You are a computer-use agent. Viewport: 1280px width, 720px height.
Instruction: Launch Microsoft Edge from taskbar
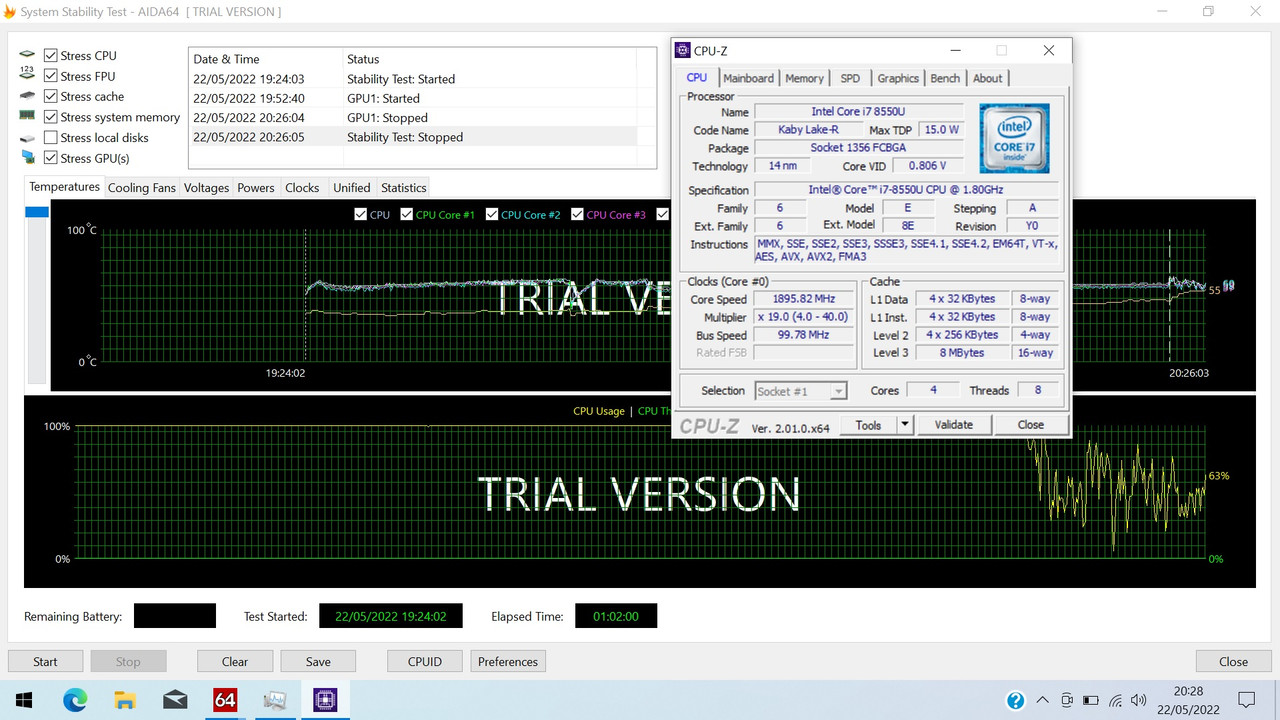click(x=75, y=700)
